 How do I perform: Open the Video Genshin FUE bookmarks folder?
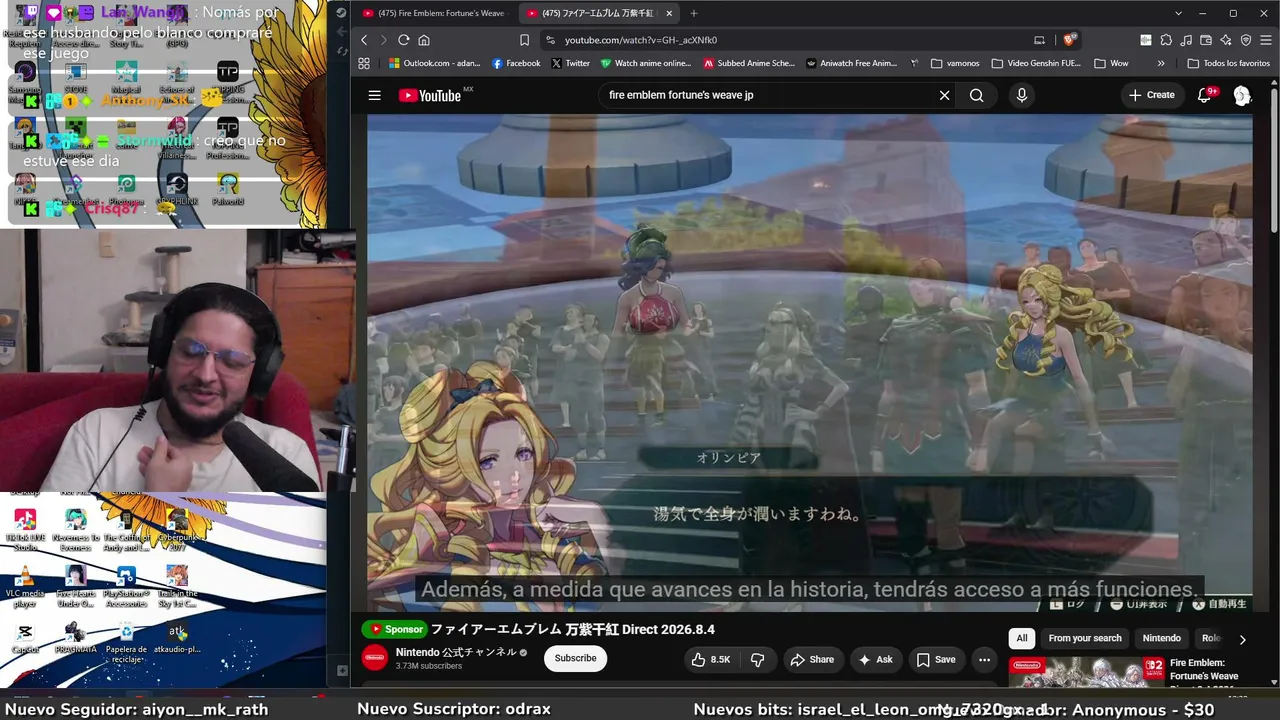pyautogui.click(x=1036, y=63)
